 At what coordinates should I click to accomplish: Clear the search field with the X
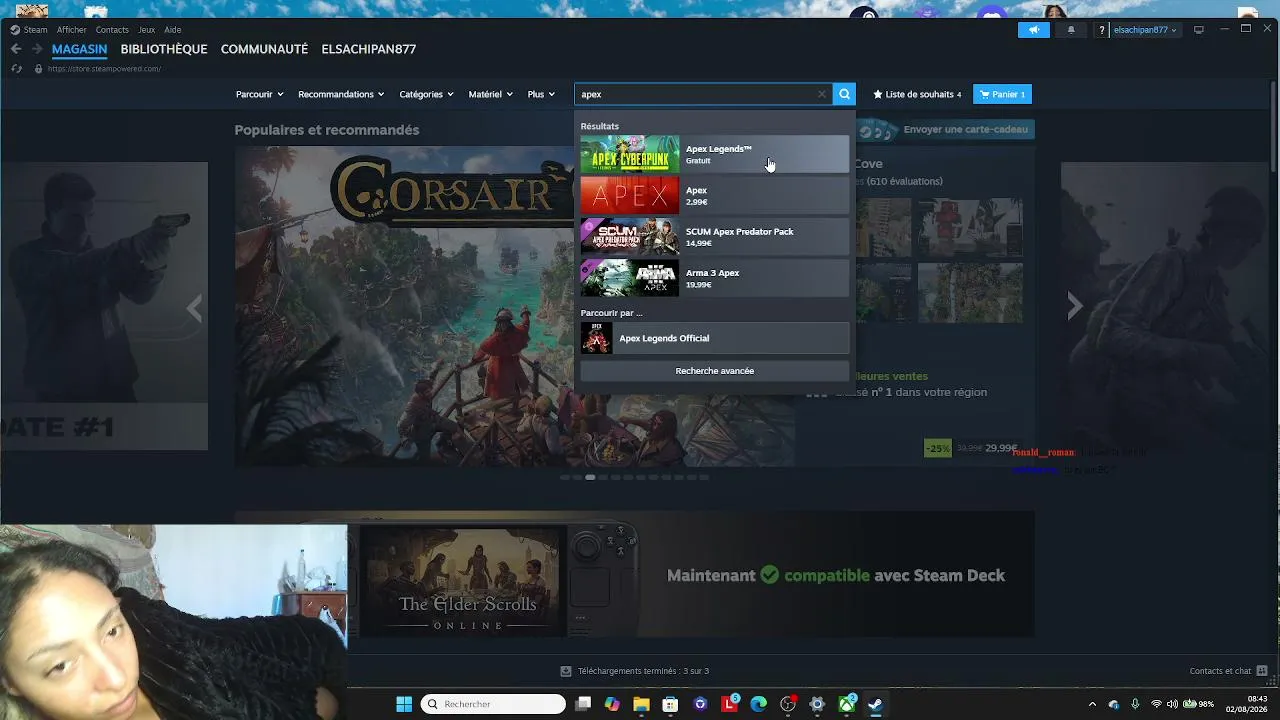pos(822,94)
